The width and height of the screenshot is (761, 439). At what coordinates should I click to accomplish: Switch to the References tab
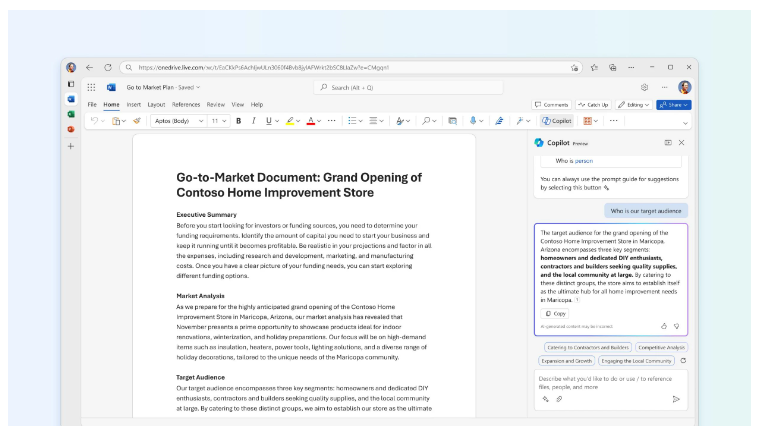coord(186,105)
